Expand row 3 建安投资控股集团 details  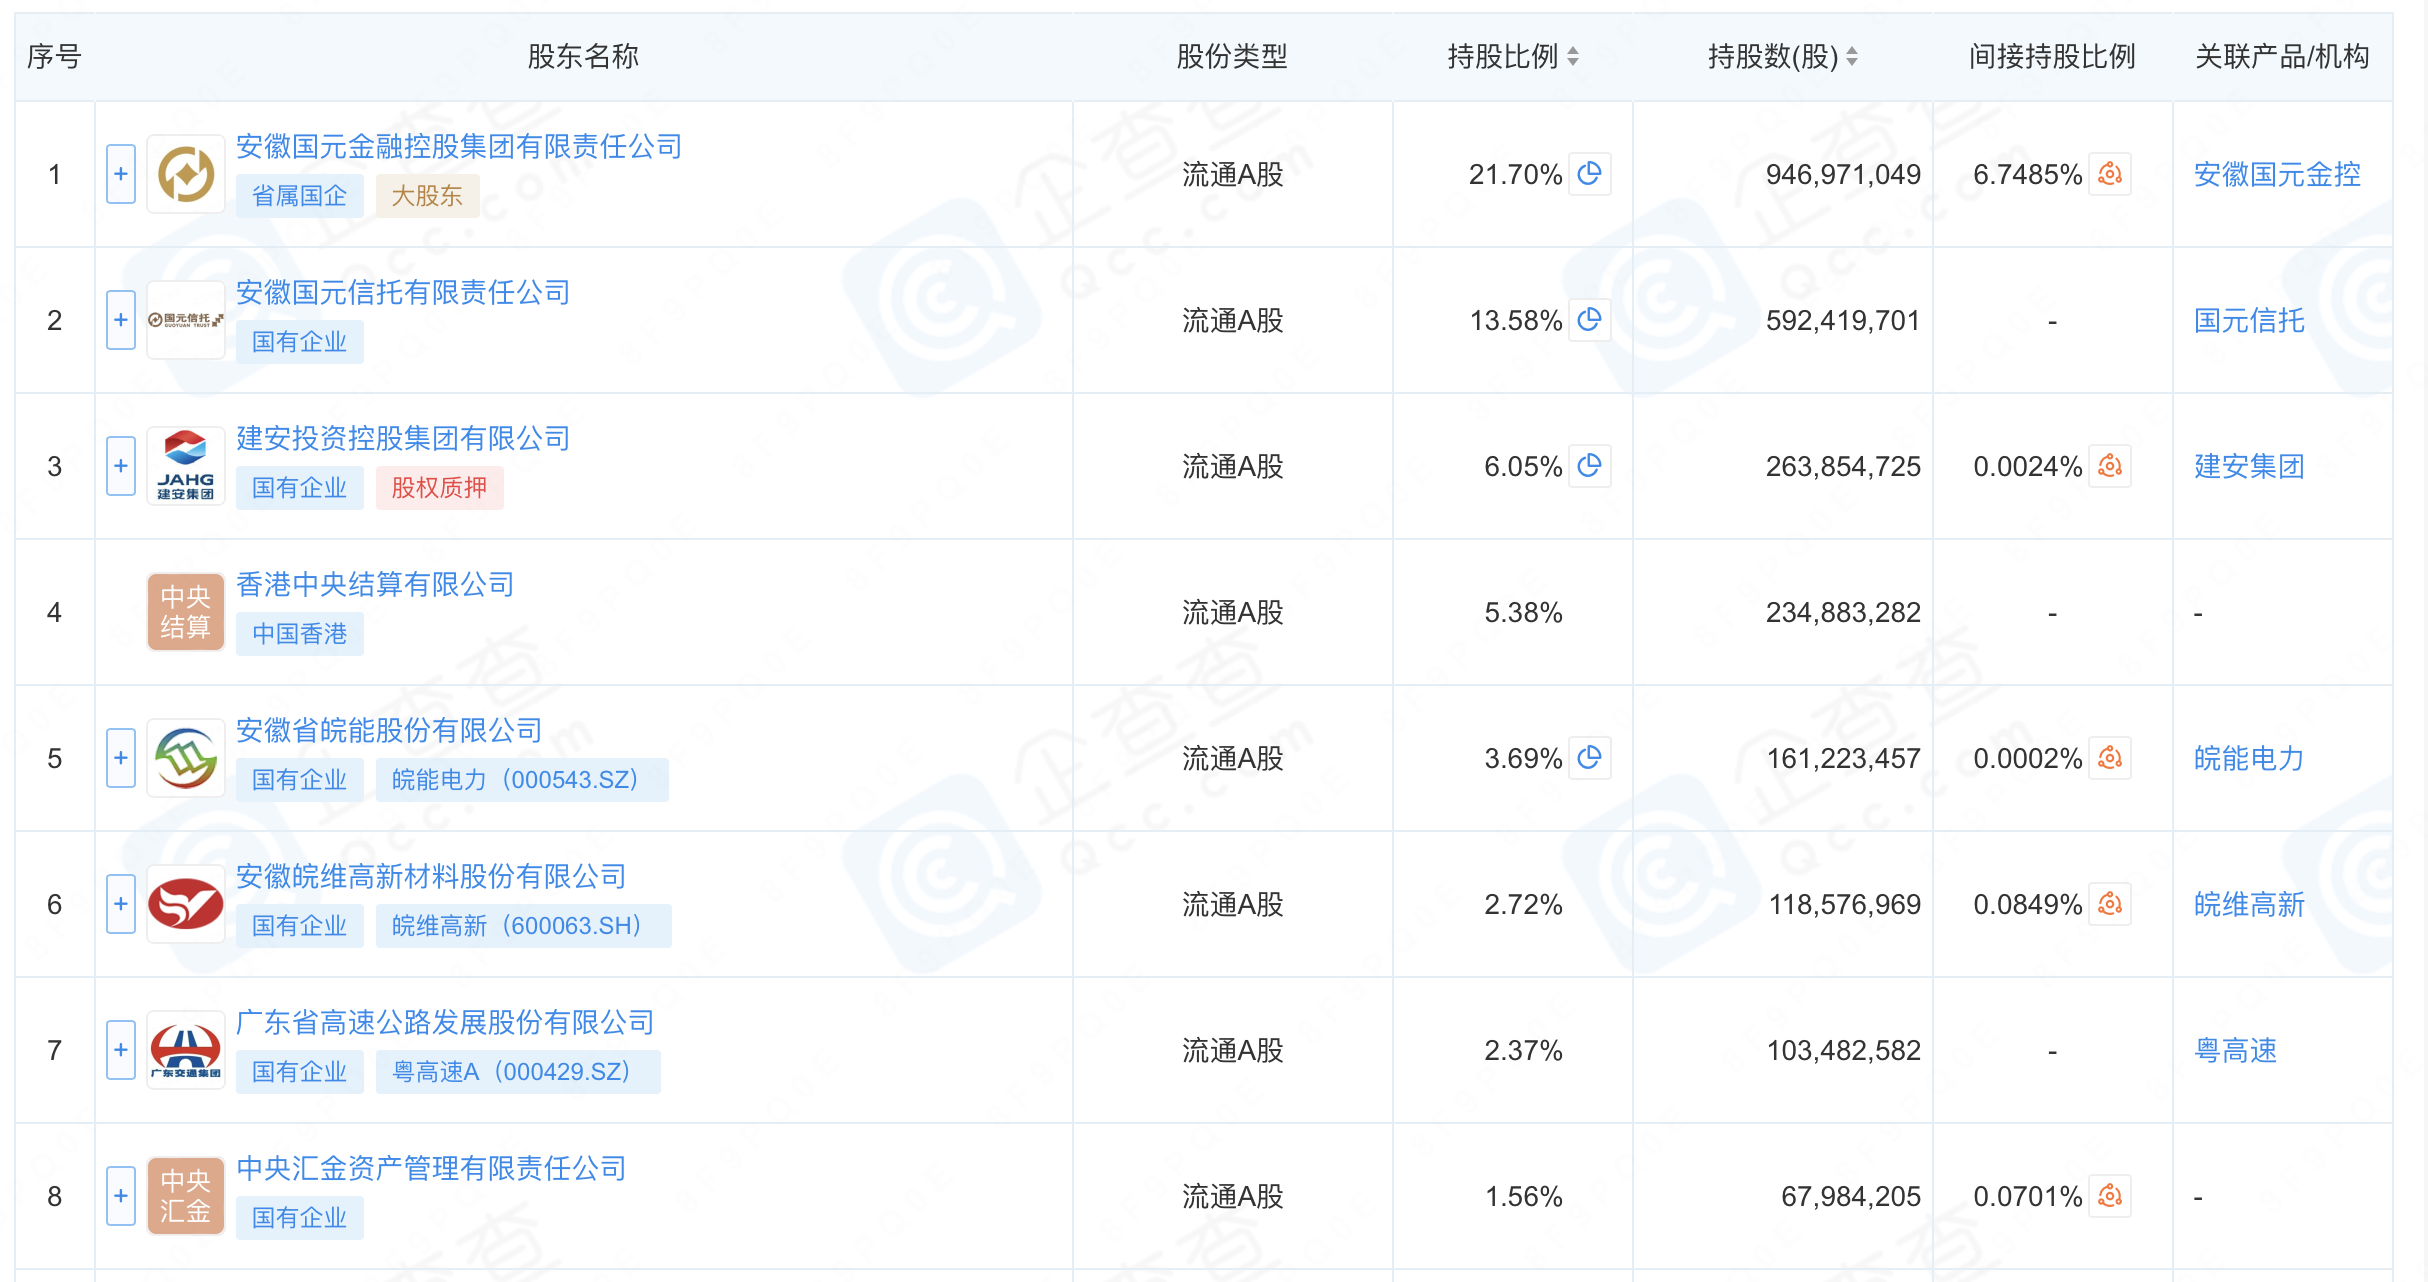tap(121, 466)
